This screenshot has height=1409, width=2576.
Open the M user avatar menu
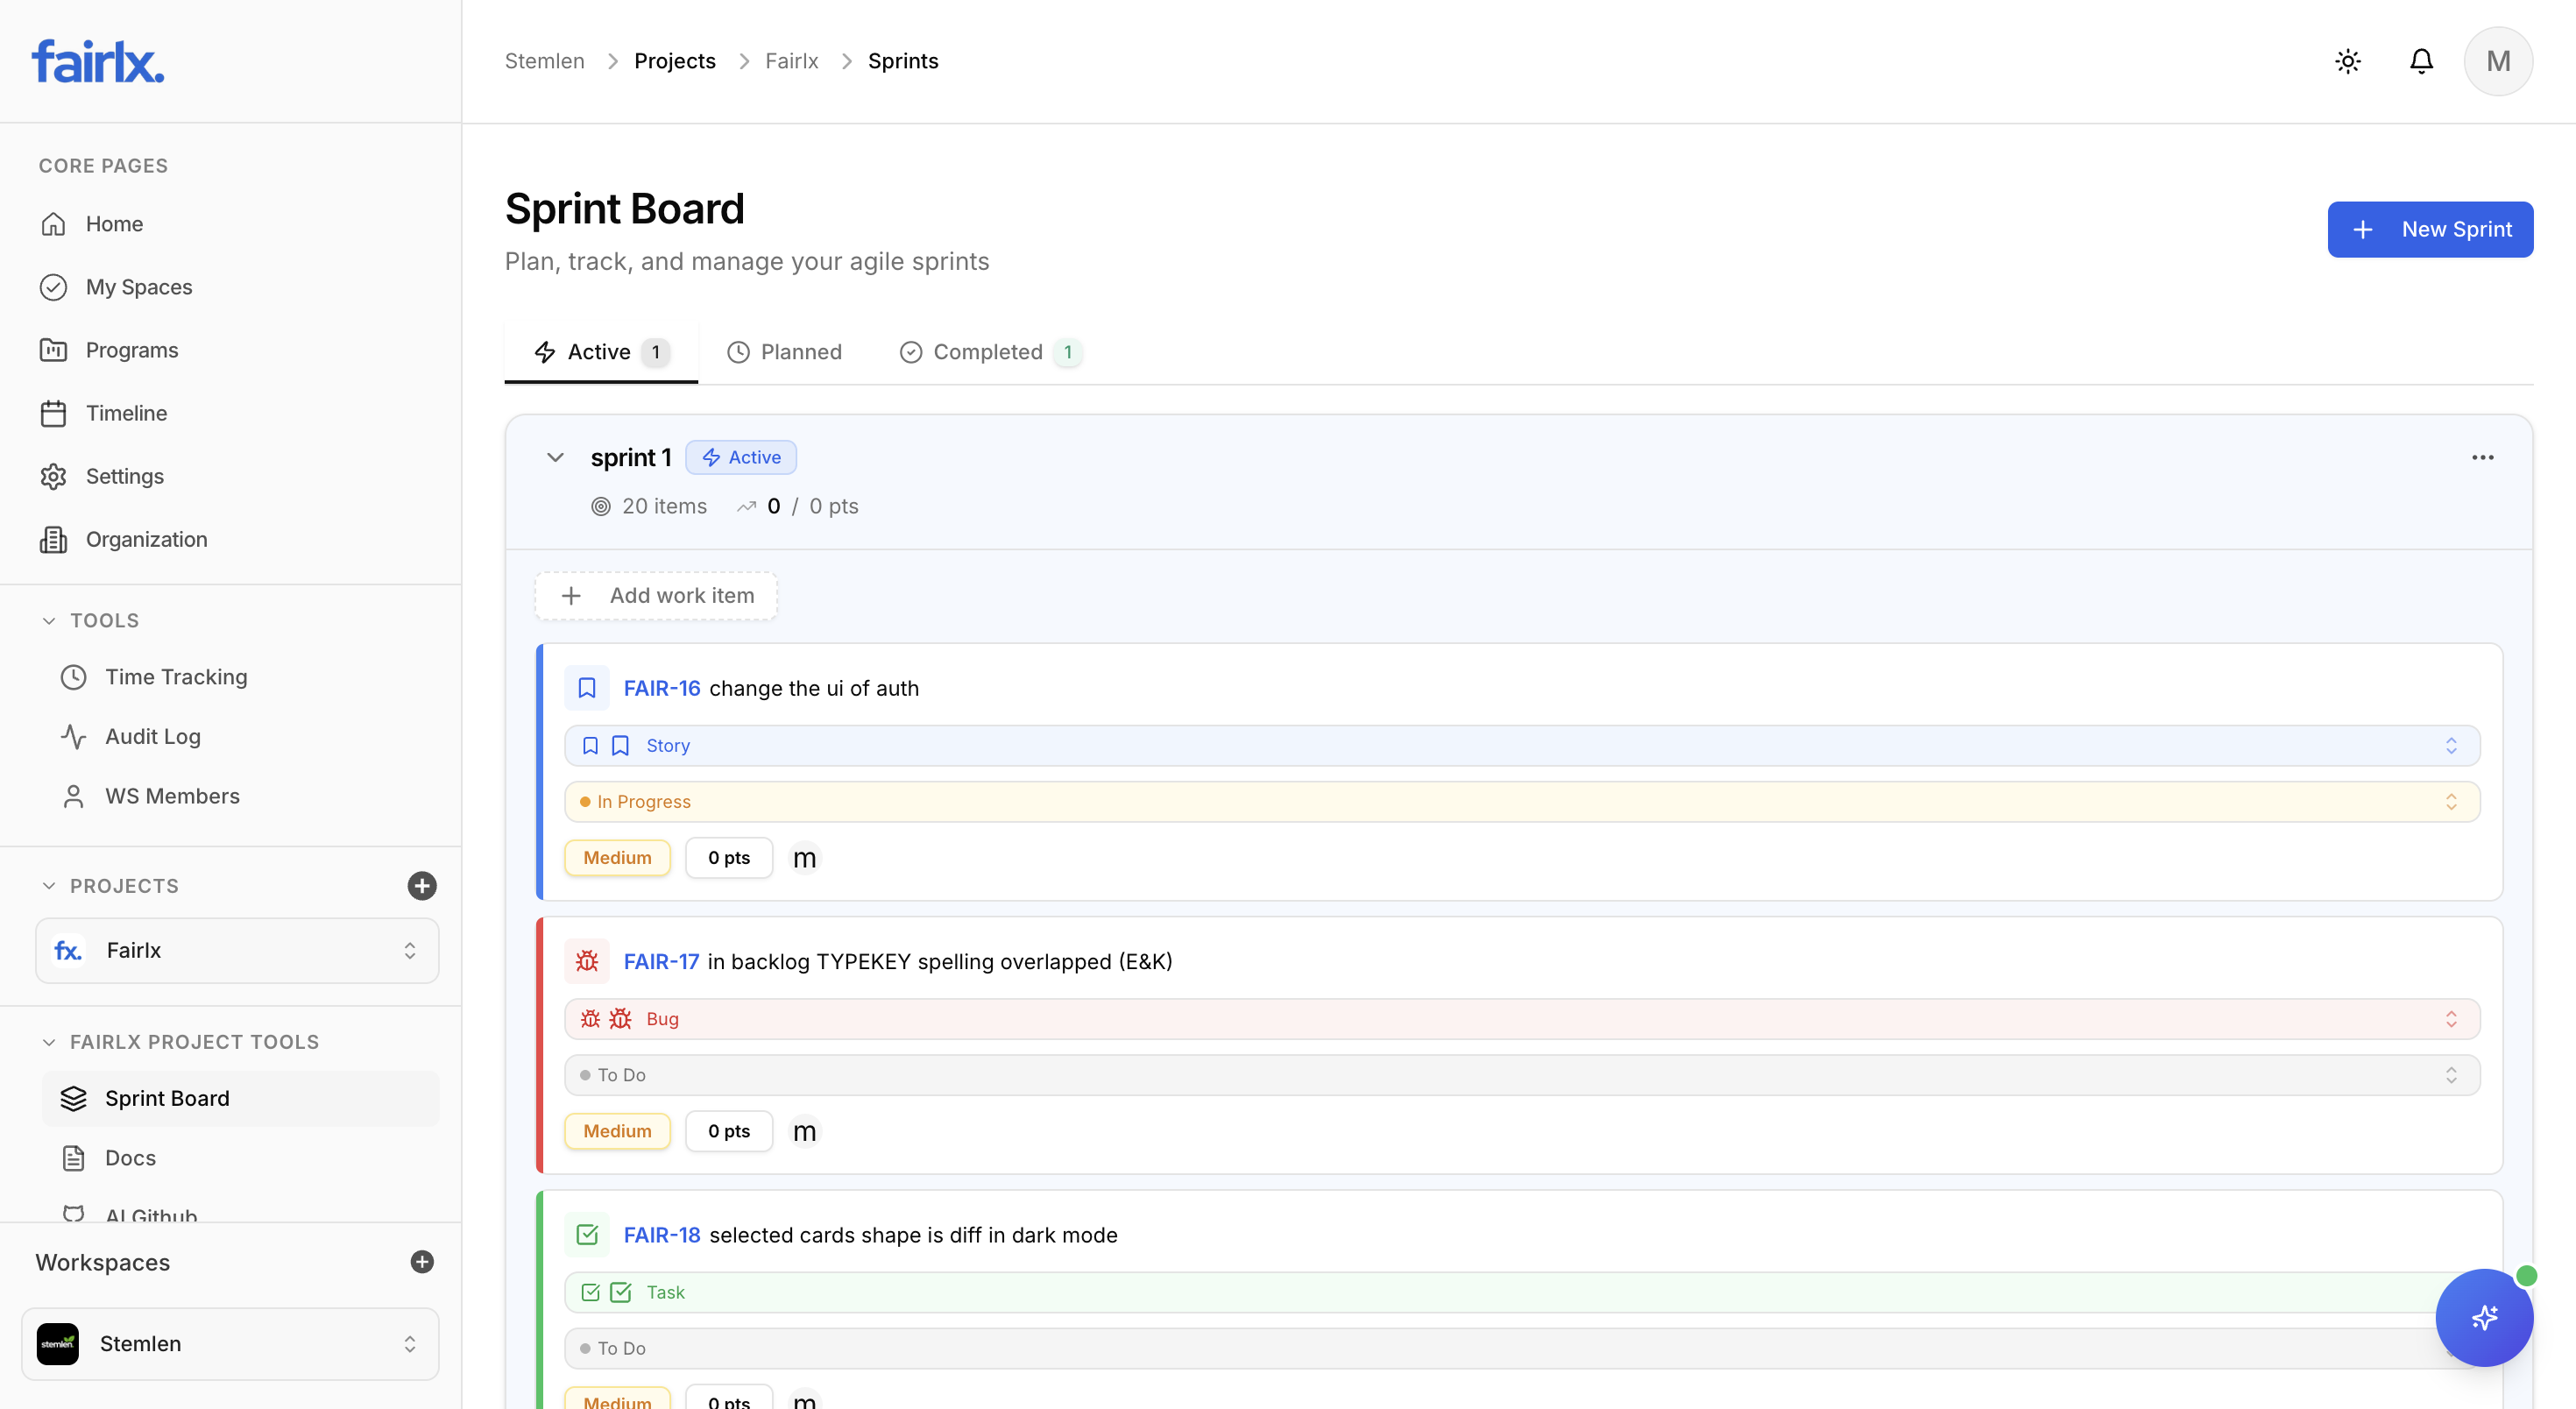click(x=2498, y=61)
